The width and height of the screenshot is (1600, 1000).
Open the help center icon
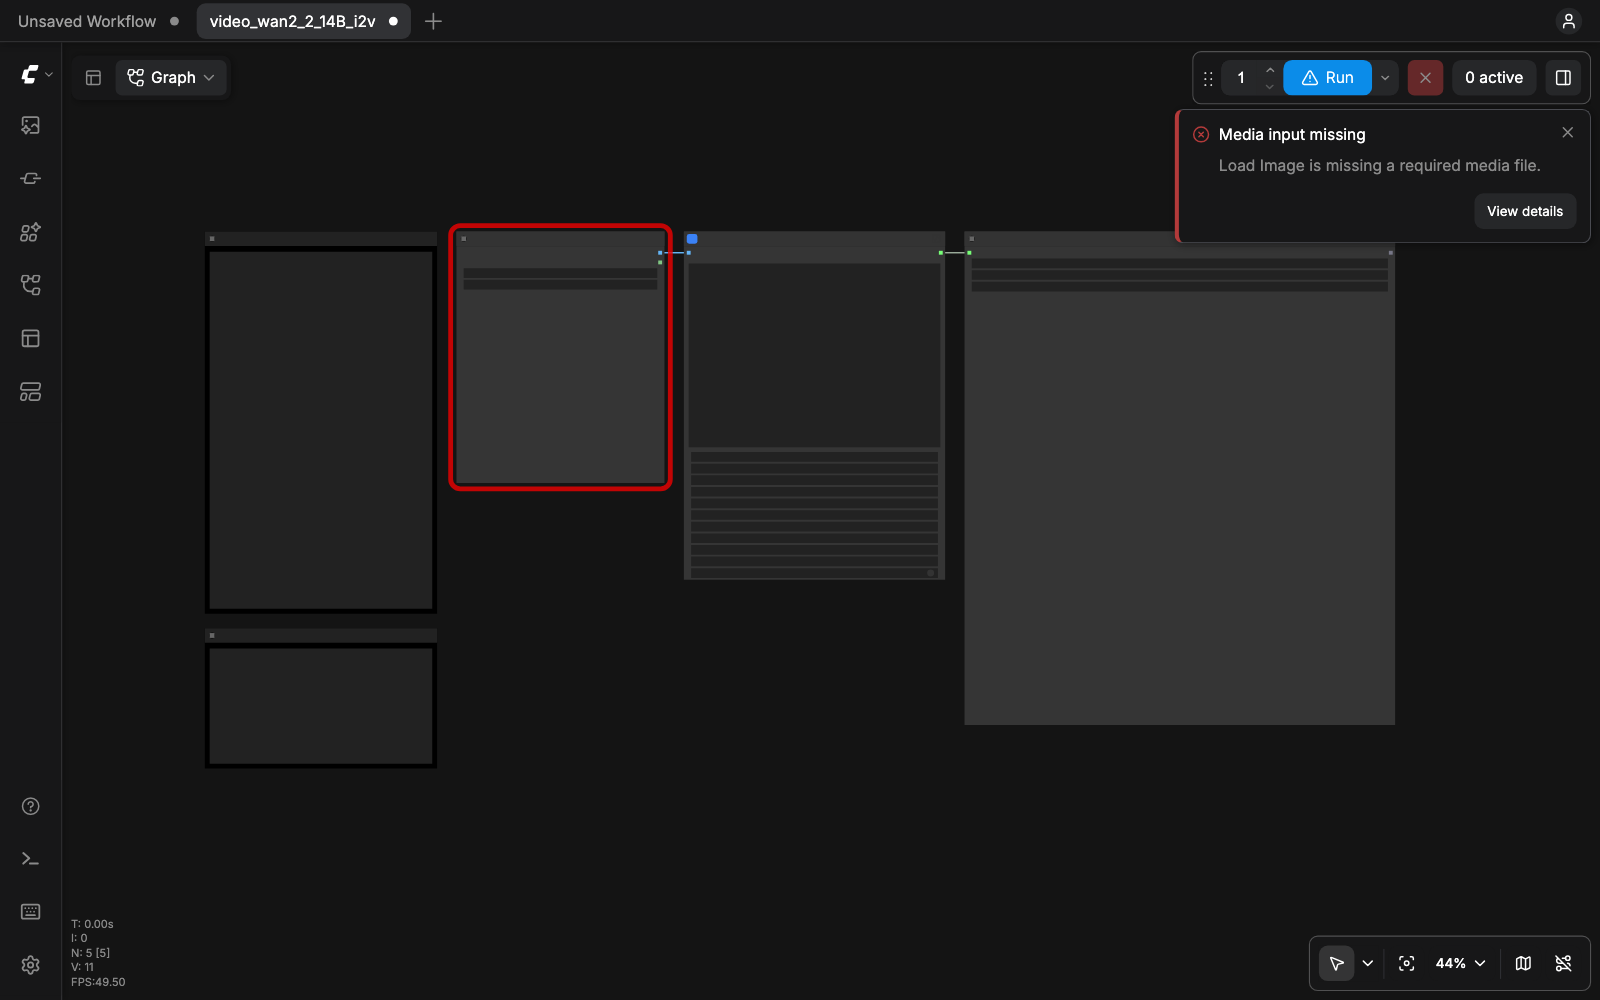tap(31, 806)
